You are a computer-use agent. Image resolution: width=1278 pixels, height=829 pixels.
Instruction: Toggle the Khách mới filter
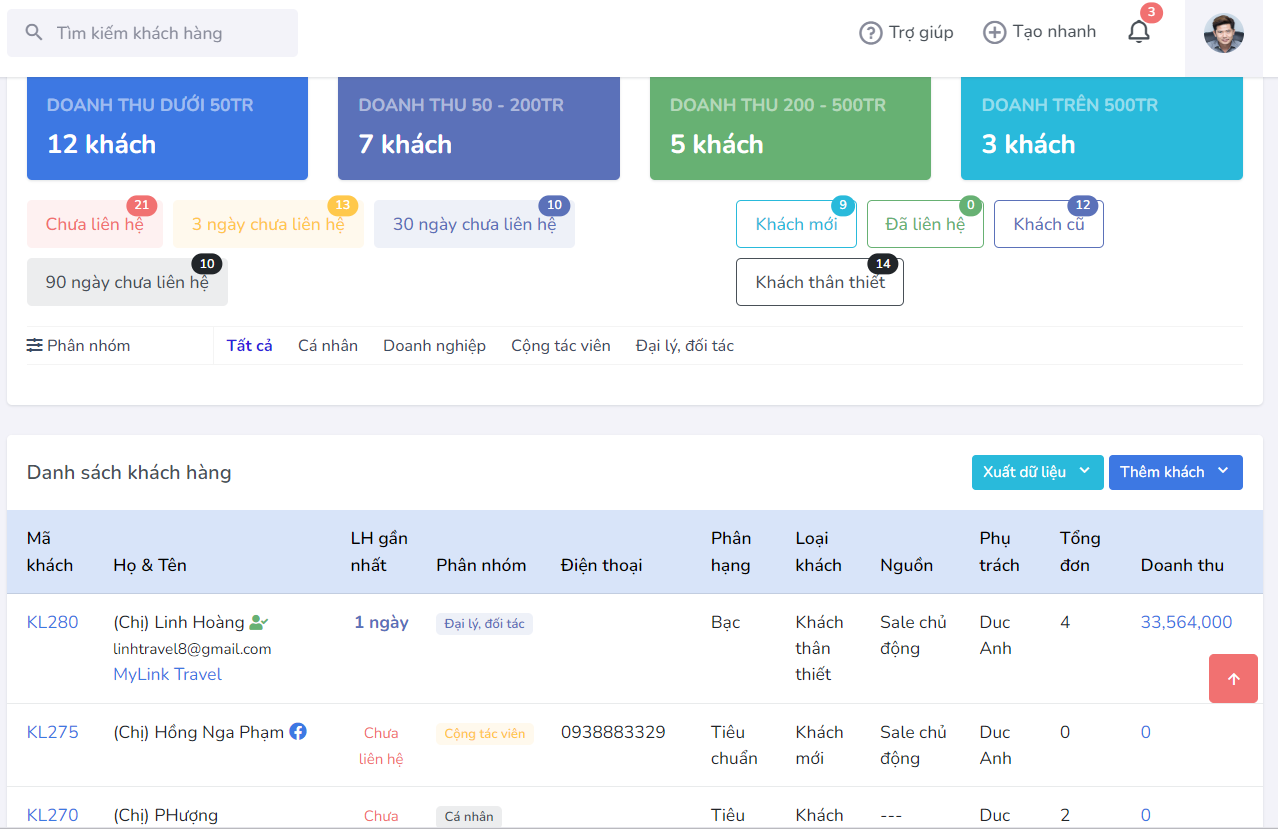point(796,224)
